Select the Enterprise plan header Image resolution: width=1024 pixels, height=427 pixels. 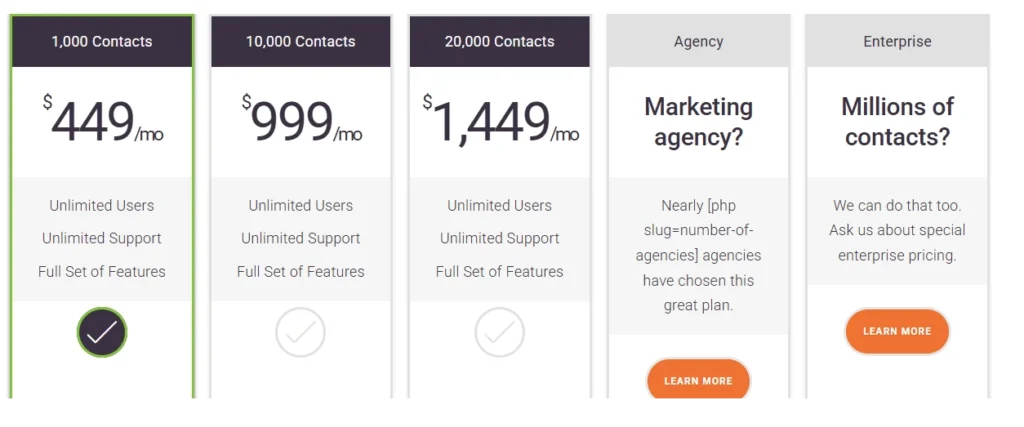(x=897, y=42)
